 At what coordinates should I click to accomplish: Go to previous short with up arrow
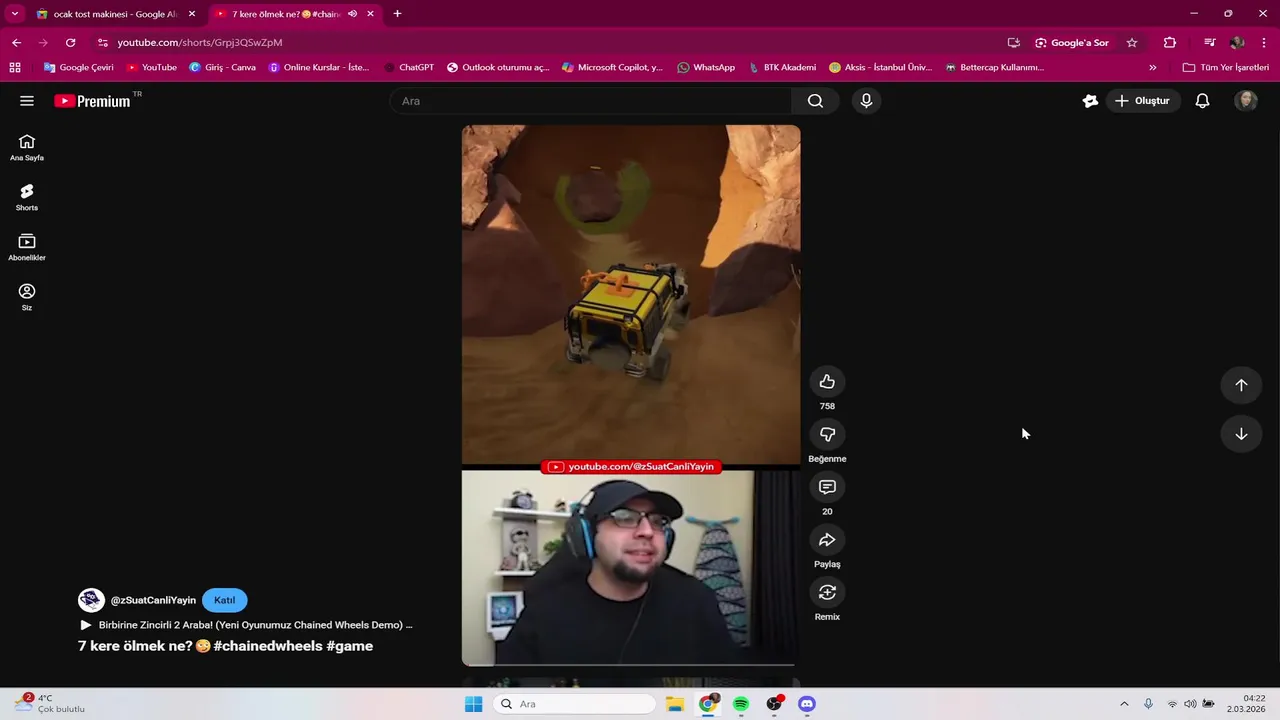[x=1241, y=385]
